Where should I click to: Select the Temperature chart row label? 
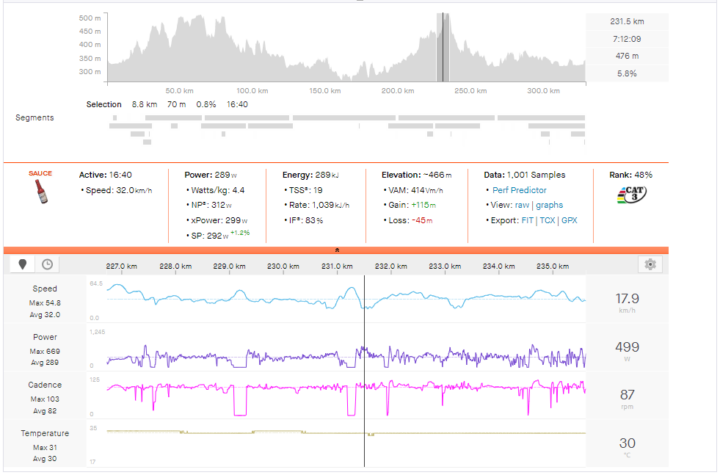point(46,432)
